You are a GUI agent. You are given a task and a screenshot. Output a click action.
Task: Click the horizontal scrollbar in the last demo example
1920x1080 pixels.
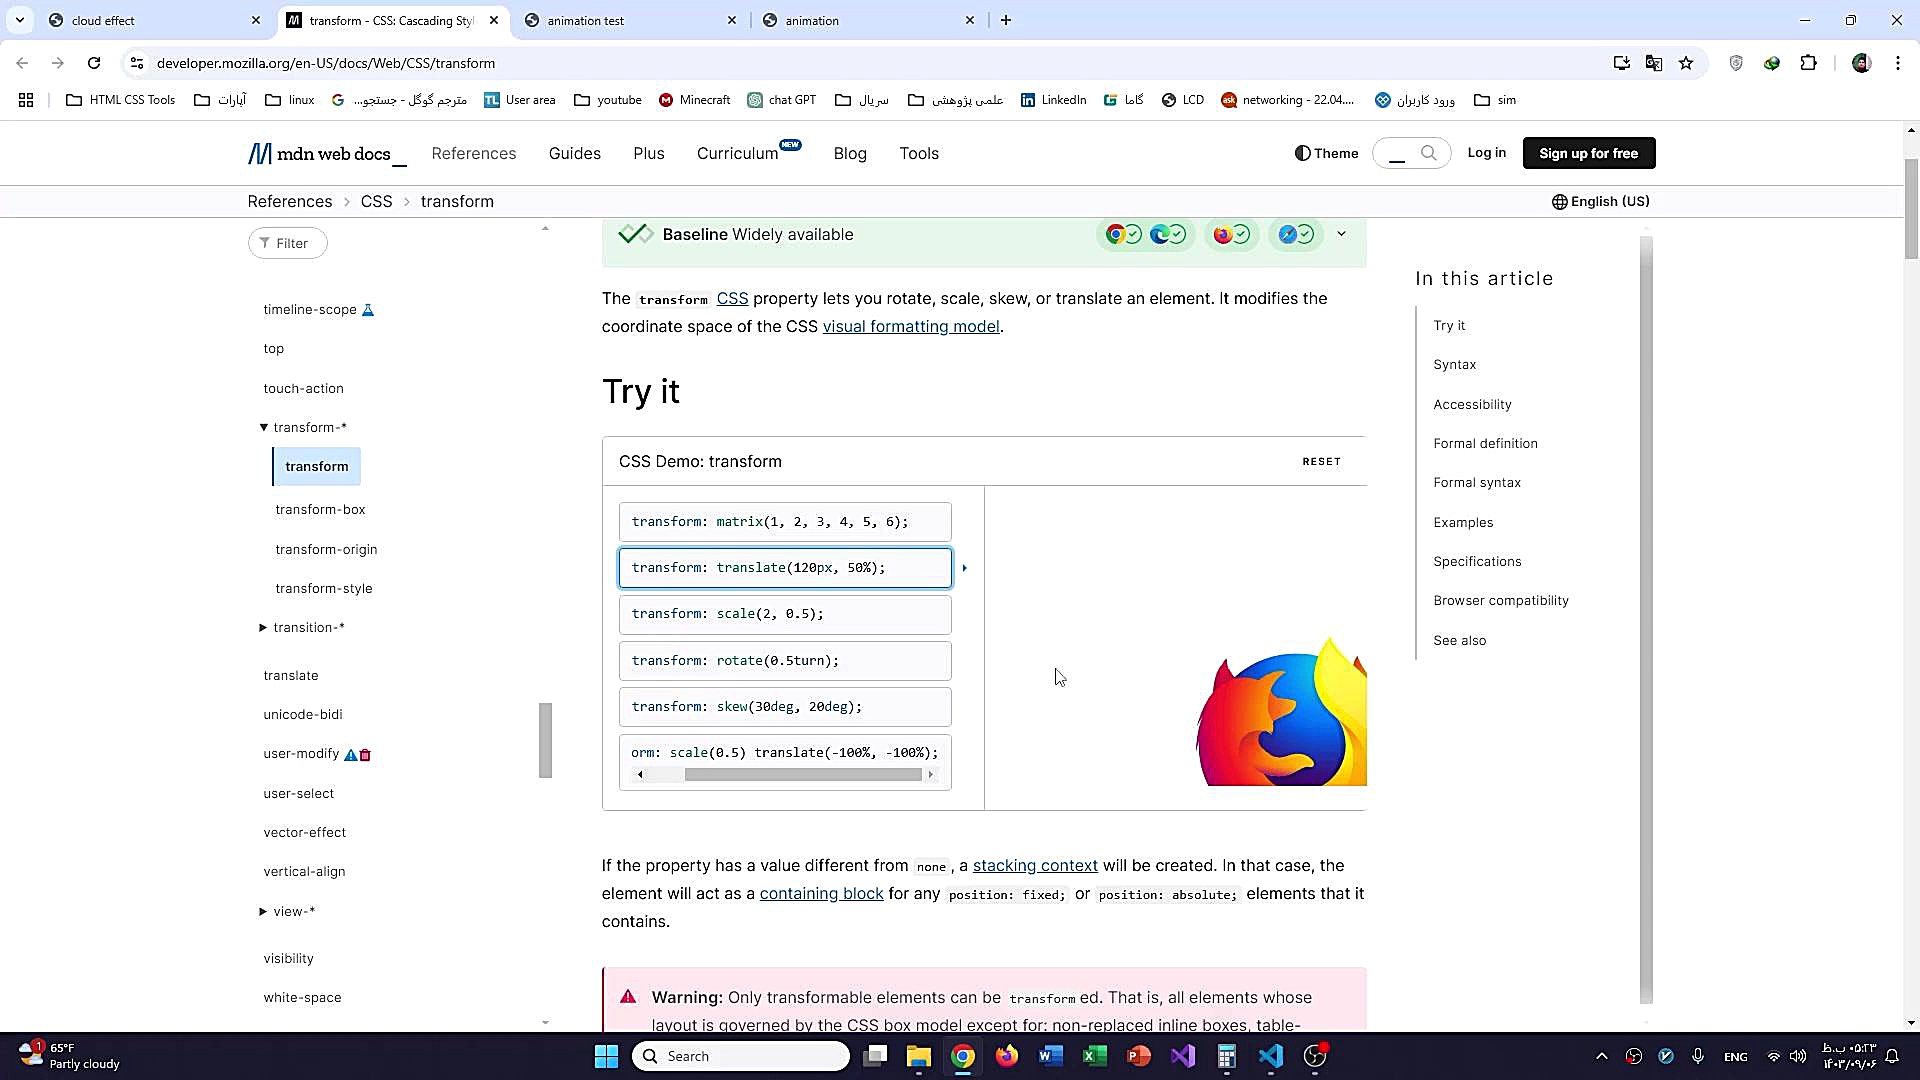803,775
